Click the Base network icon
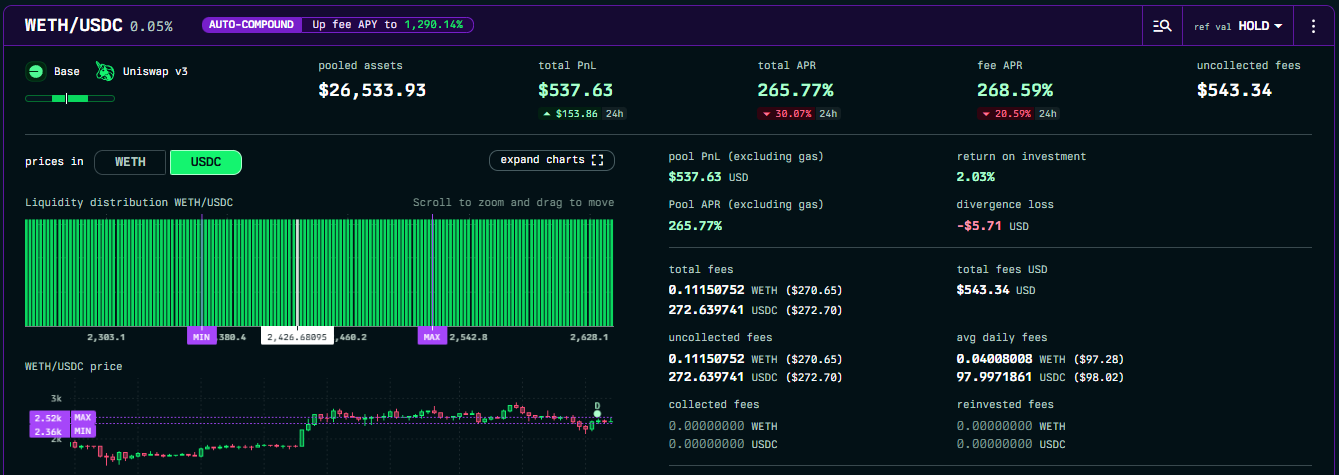 point(37,71)
